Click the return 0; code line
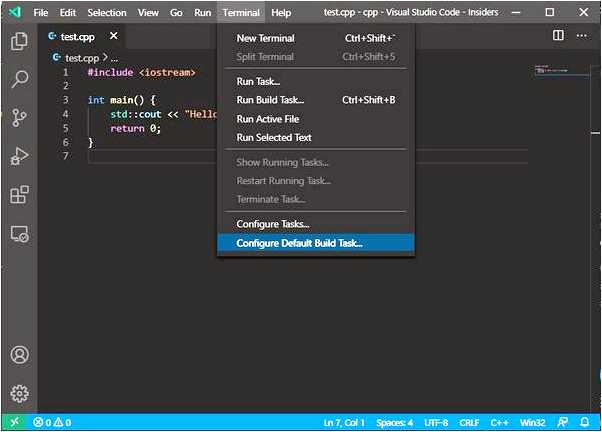Screen dimensions: 602x432 point(135,128)
